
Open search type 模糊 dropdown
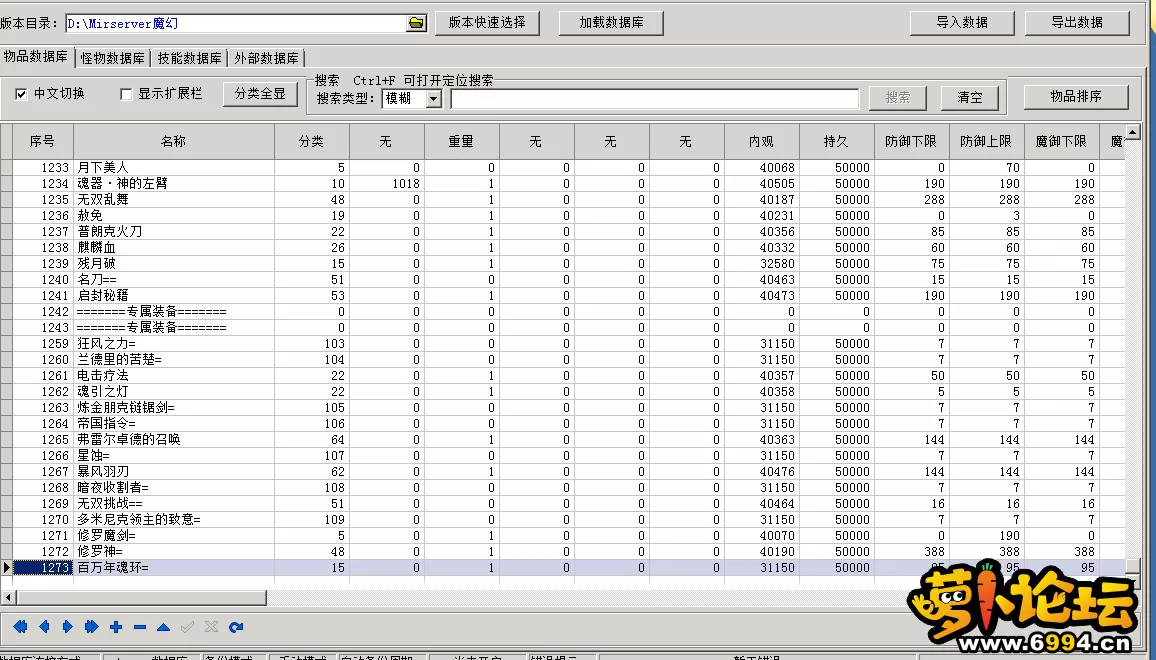point(434,98)
